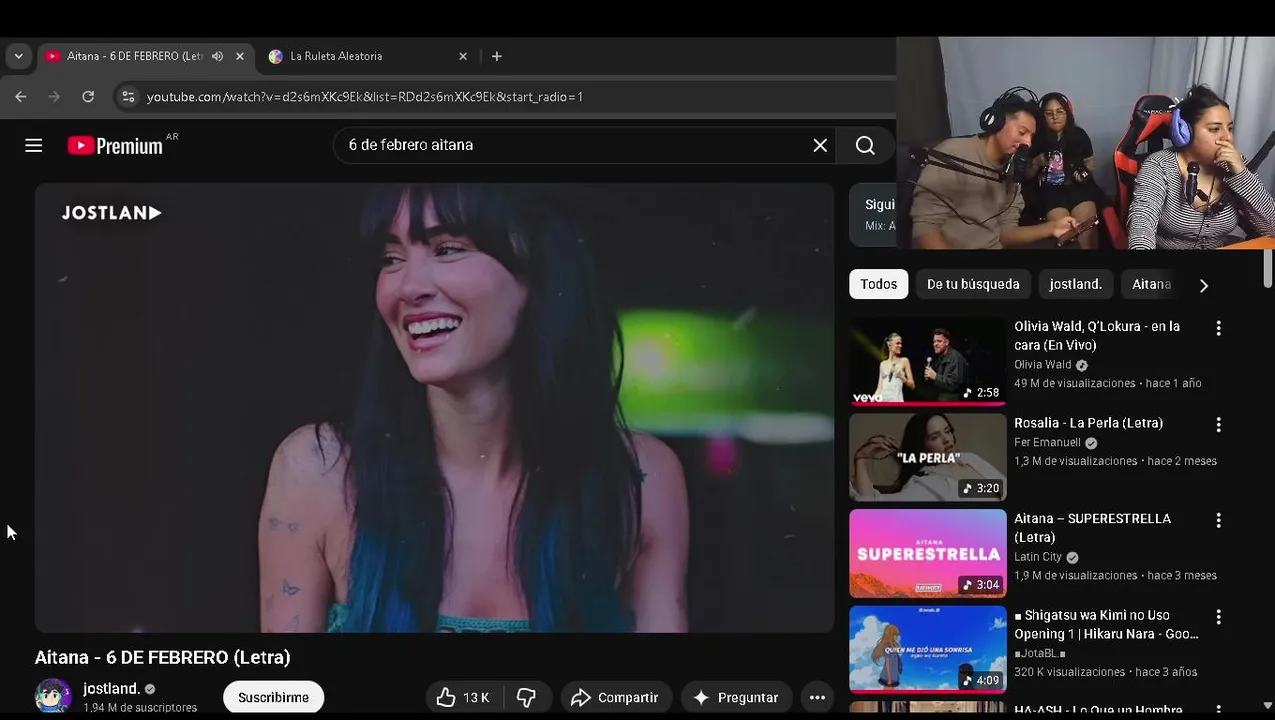Reload the page
Viewport: 1275px width, 720px height.
(88, 97)
